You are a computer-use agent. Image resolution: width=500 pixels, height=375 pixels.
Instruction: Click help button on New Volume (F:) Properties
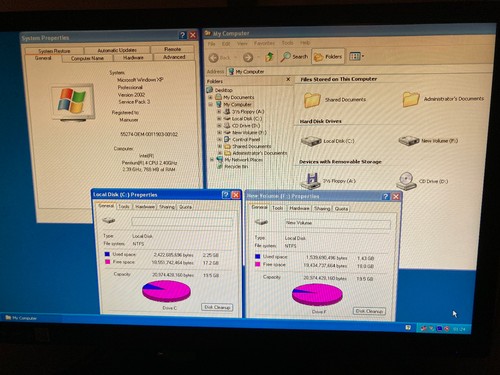386,197
